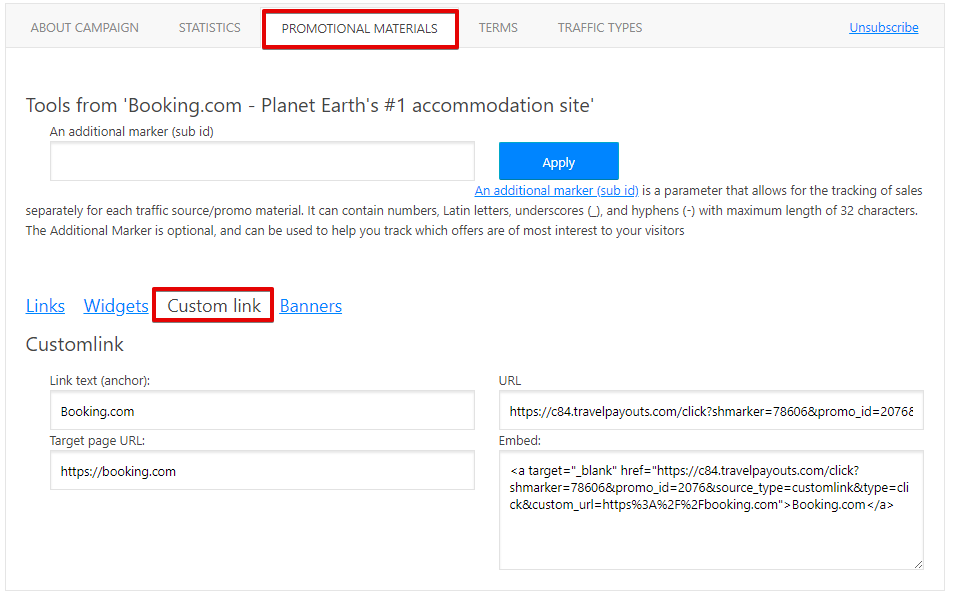The image size is (953, 594).
Task: Select the Custom link section
Action: (213, 305)
